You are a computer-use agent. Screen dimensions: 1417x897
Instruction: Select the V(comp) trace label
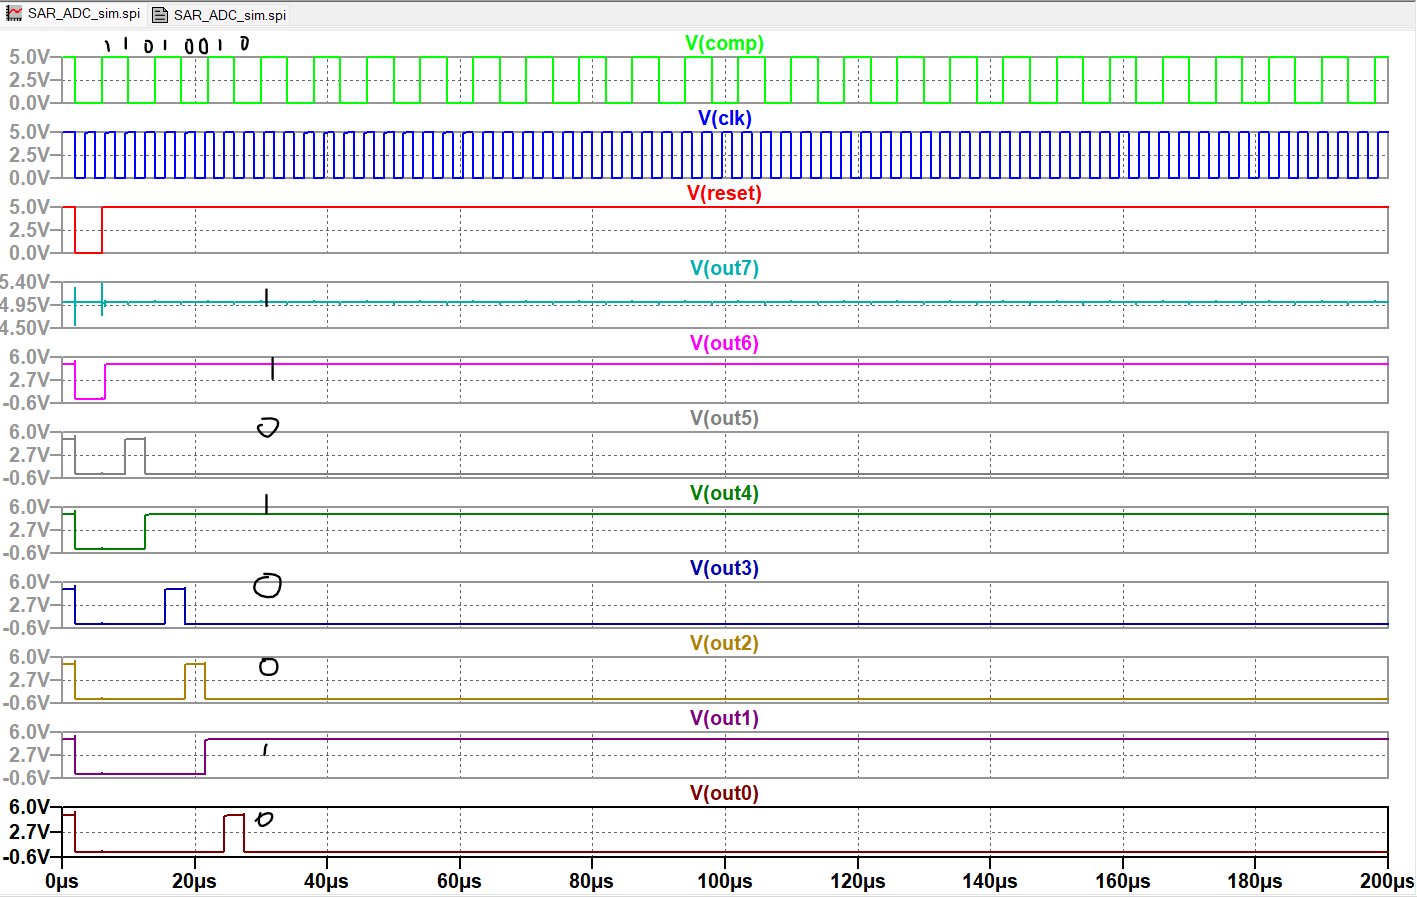click(x=724, y=43)
